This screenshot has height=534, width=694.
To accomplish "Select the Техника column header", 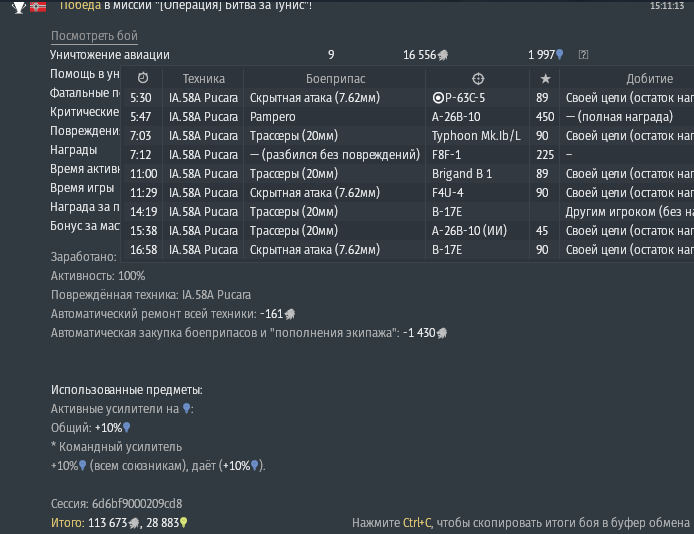I will 204,79.
